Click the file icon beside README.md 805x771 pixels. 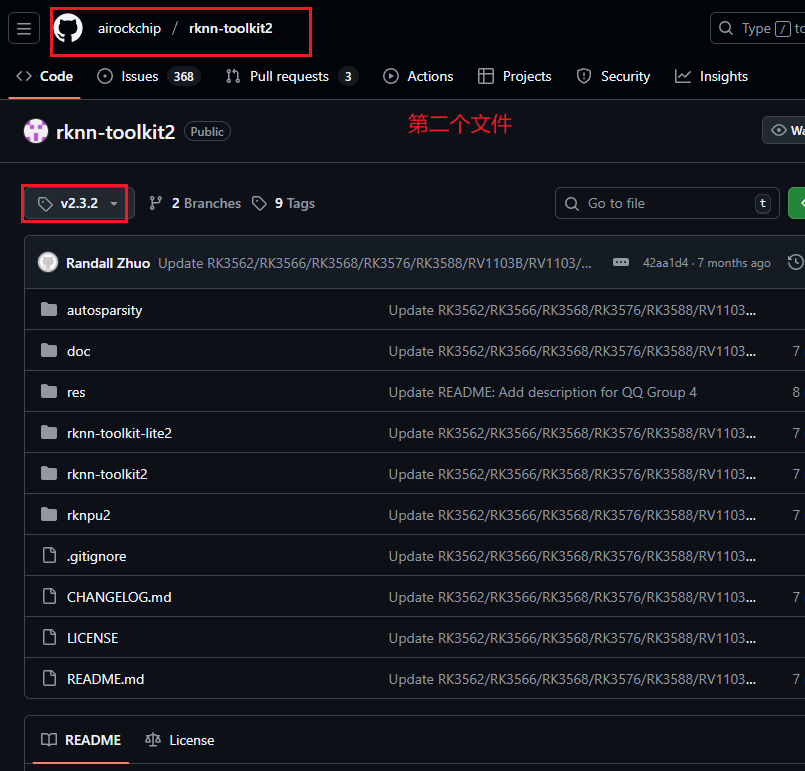click(49, 678)
